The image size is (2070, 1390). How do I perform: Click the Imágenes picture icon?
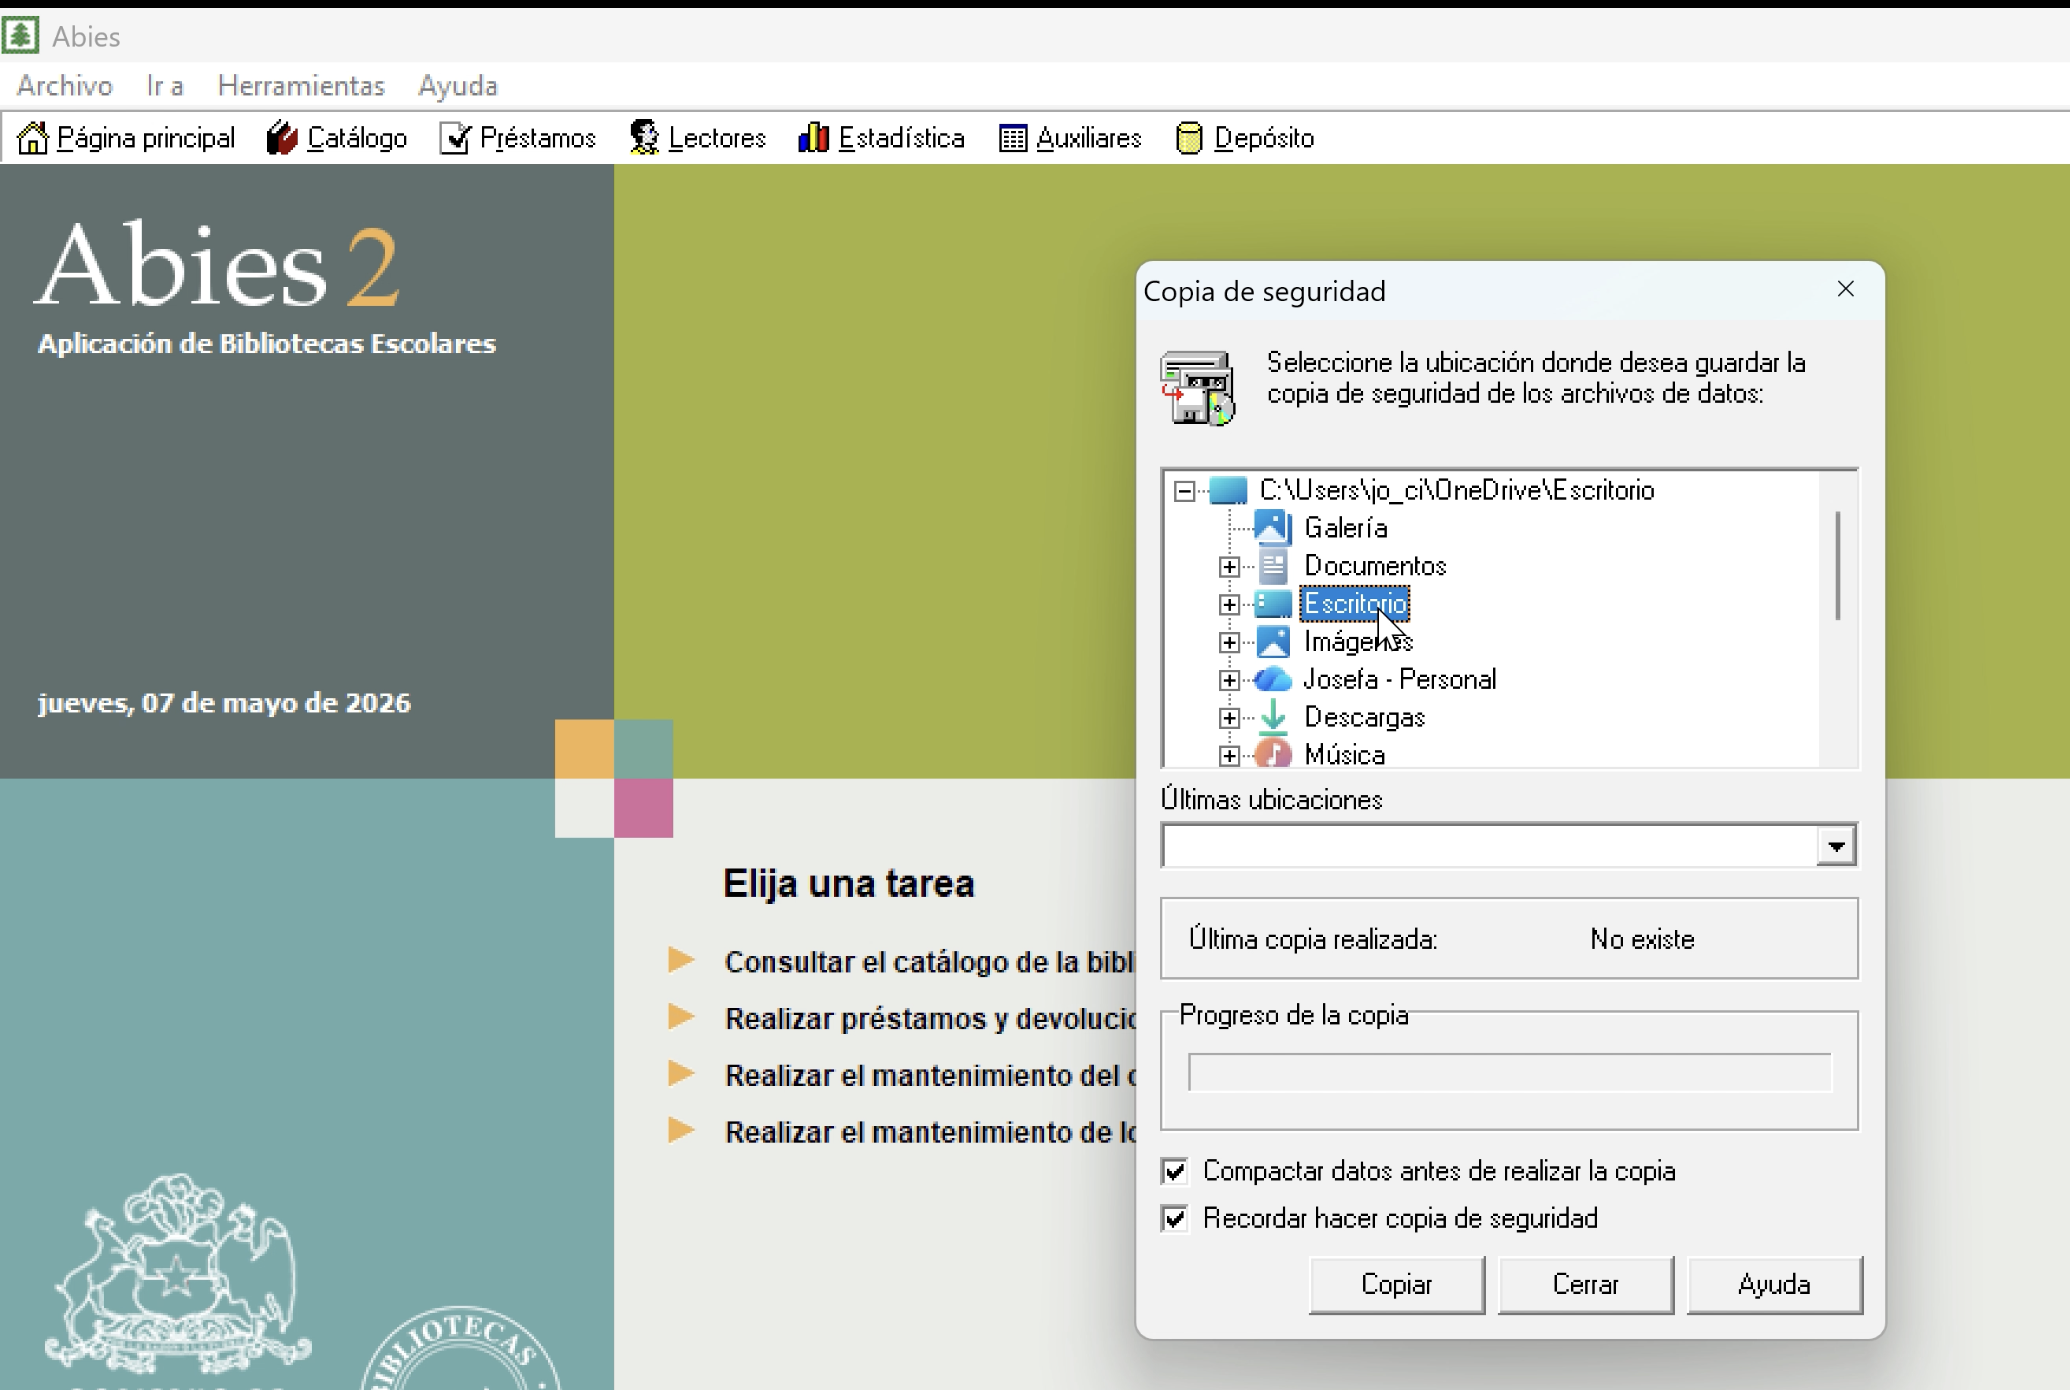1273,641
